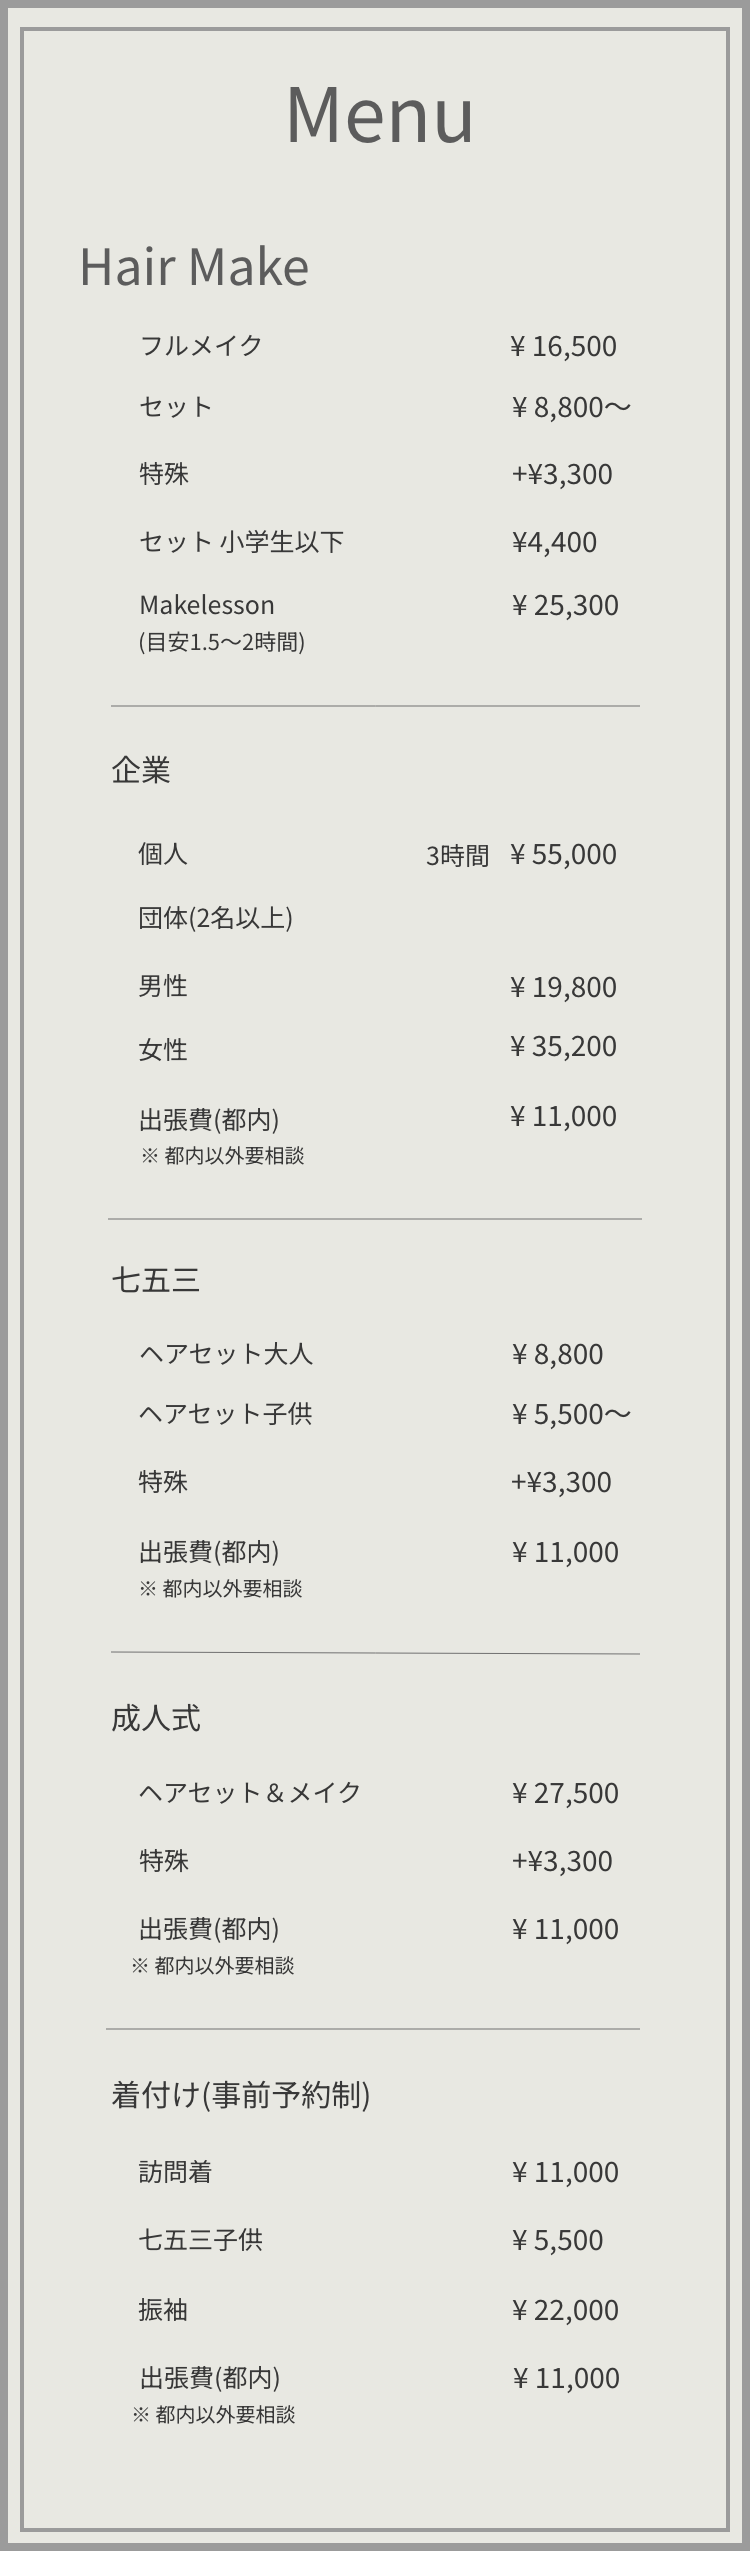Select the フルメイク menu item
This screenshot has width=750, height=2551.
tap(201, 345)
